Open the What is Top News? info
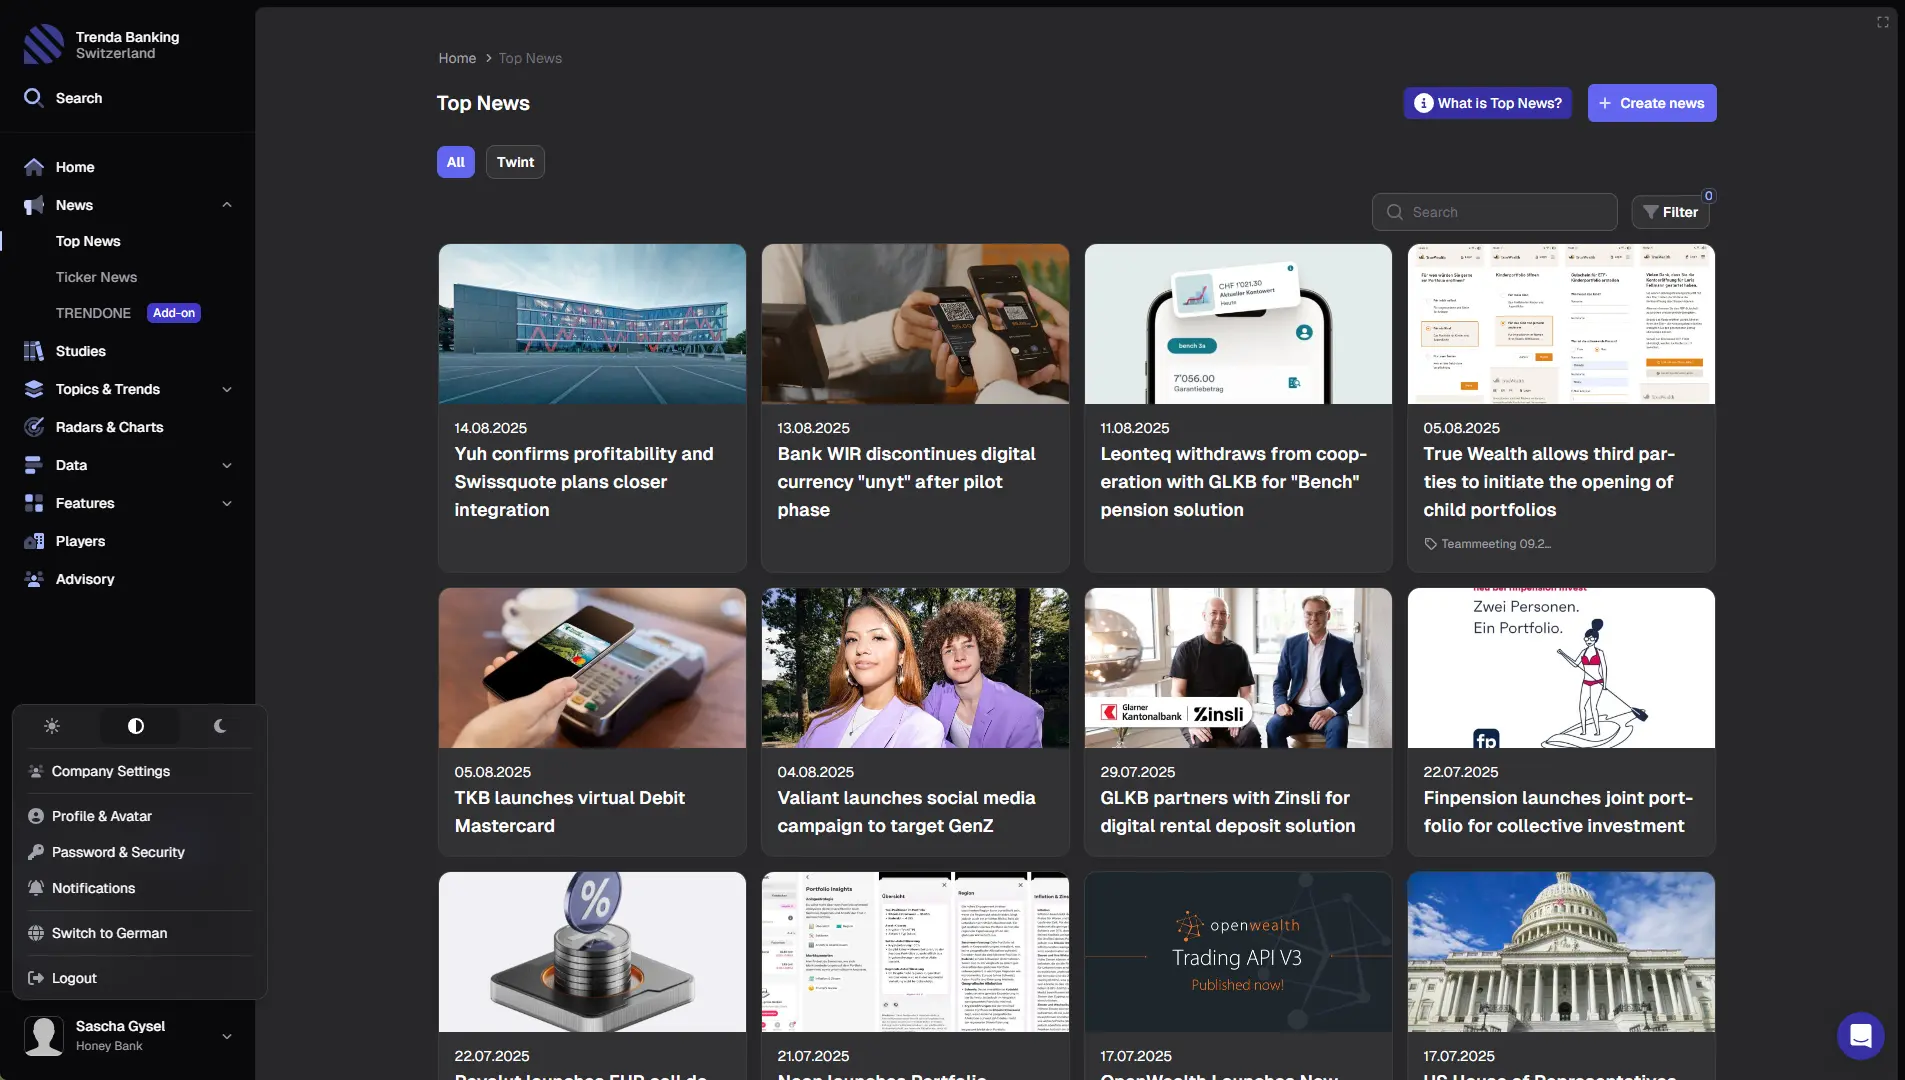Image resolution: width=1905 pixels, height=1080 pixels. coord(1487,103)
